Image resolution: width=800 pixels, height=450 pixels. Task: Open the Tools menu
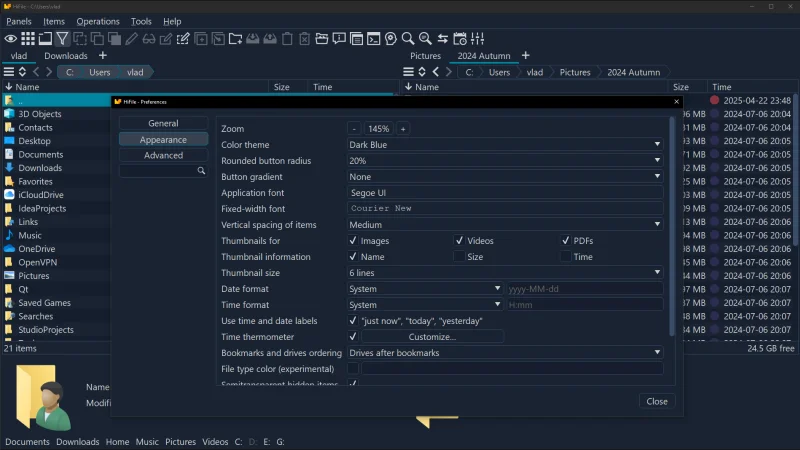141,21
